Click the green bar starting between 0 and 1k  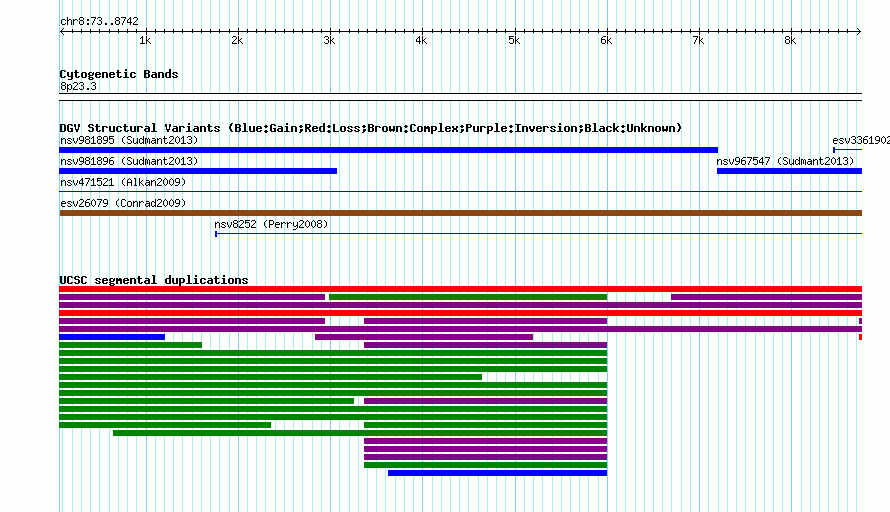click(360, 433)
